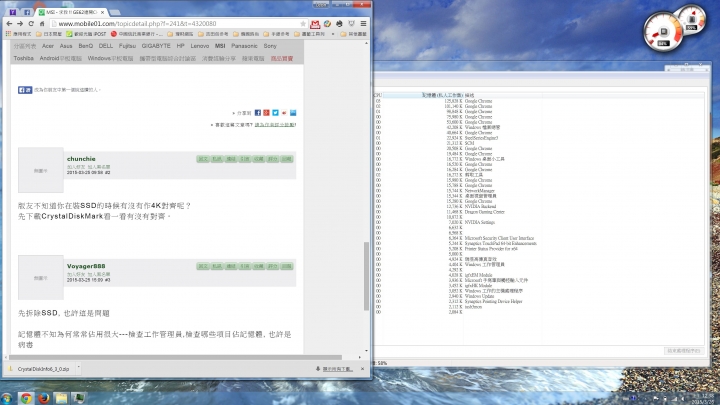Open the downloaded CrystalDiskInfo6_3_0.zip file
The width and height of the screenshot is (720, 405).
click(40, 369)
